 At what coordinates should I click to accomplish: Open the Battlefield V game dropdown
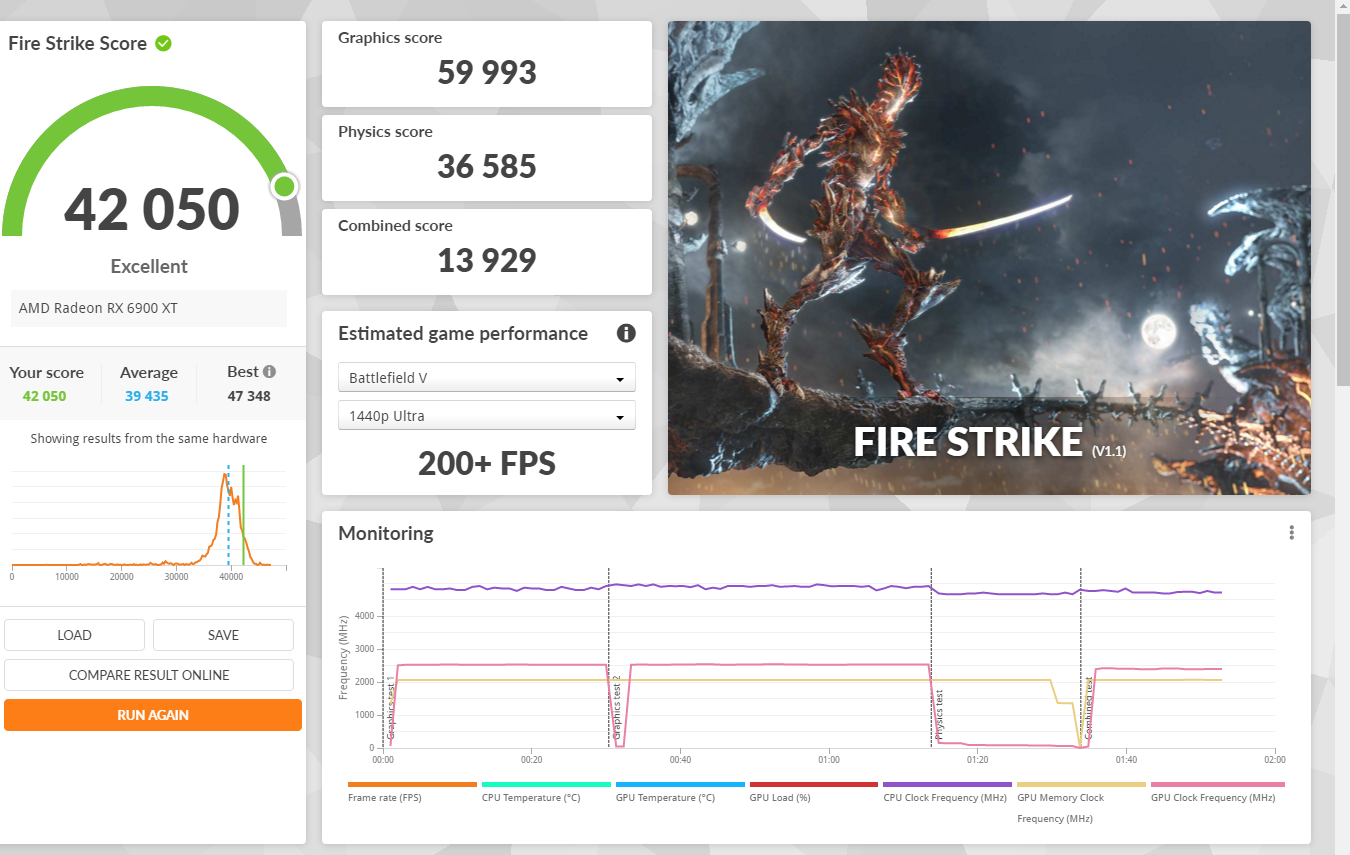(487, 378)
